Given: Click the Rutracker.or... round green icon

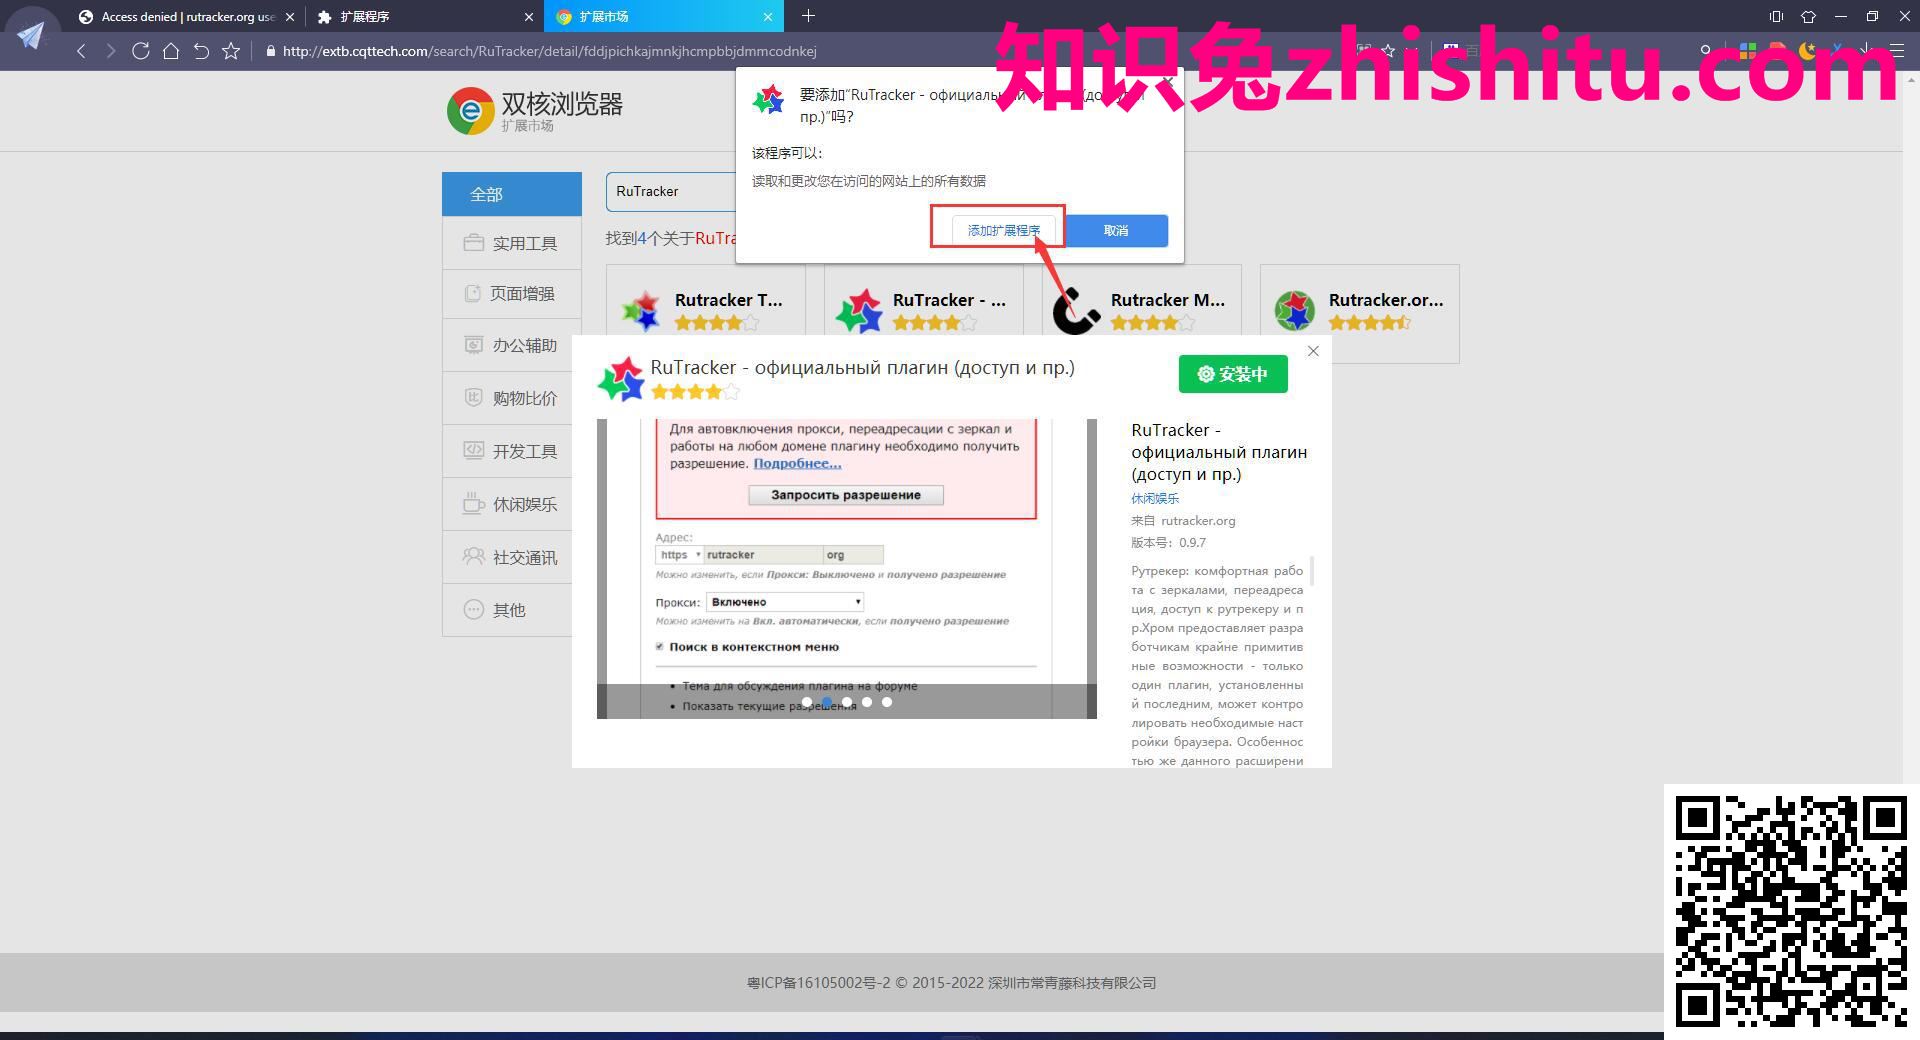Looking at the screenshot, I should (1295, 311).
